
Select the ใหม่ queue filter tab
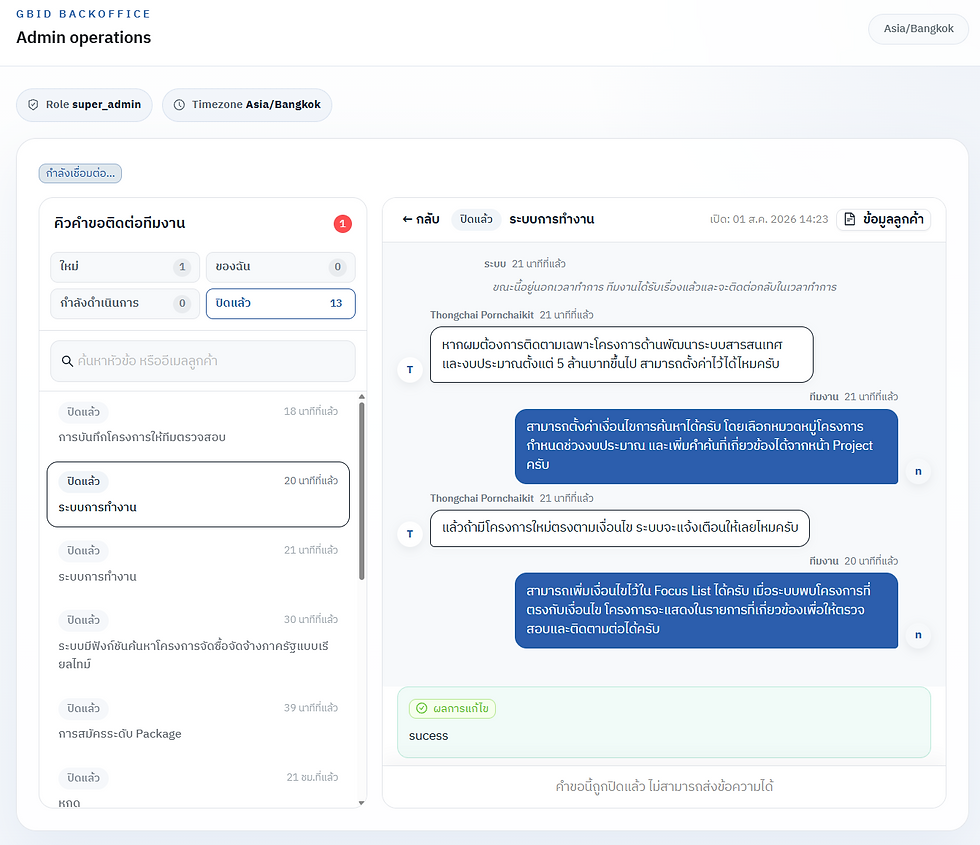point(125,267)
